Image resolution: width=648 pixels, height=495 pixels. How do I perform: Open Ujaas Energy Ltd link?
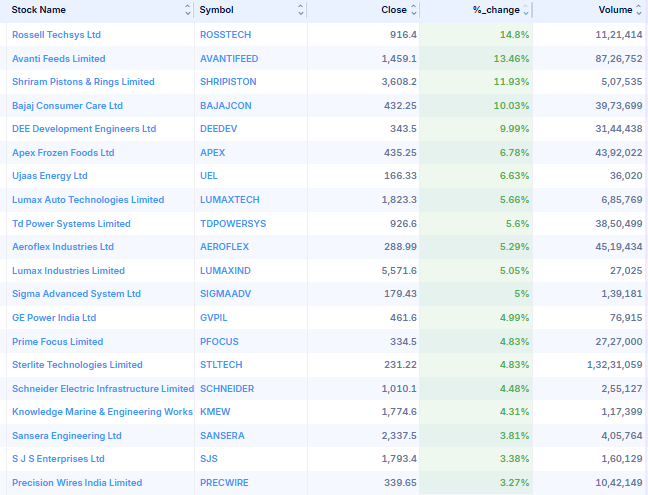tap(50, 176)
